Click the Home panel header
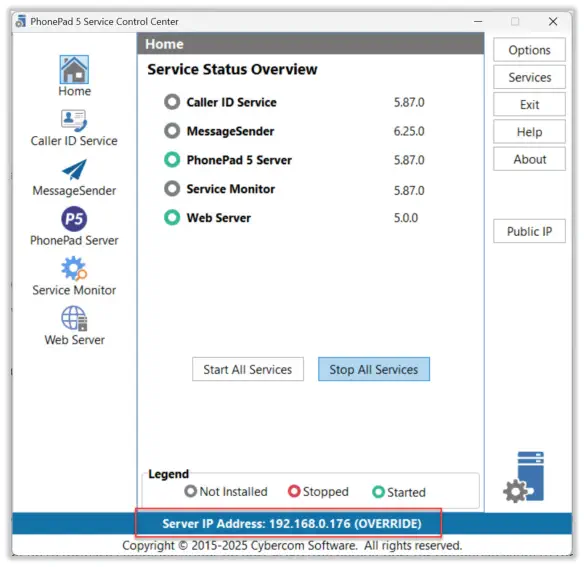The height and width of the screenshot is (567, 584). coord(310,44)
